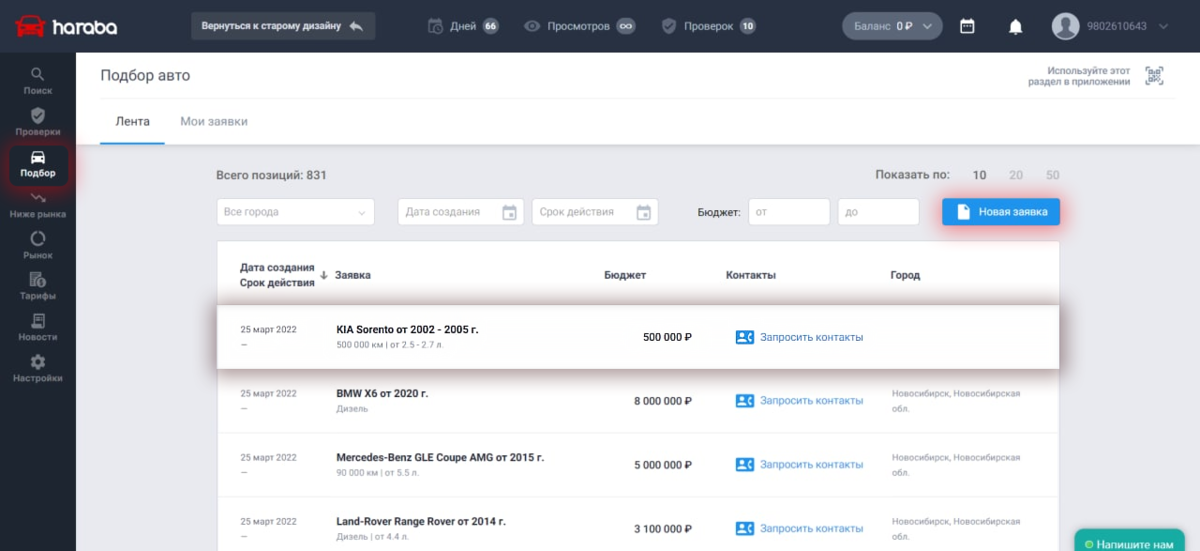Focus Дата создания input field
Viewport: 1200px width, 551px height.
click(x=461, y=212)
